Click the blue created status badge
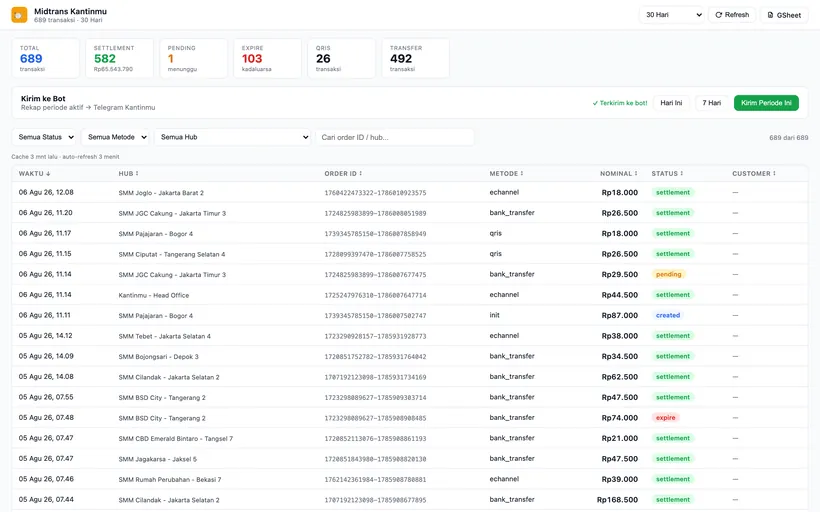 click(668, 315)
